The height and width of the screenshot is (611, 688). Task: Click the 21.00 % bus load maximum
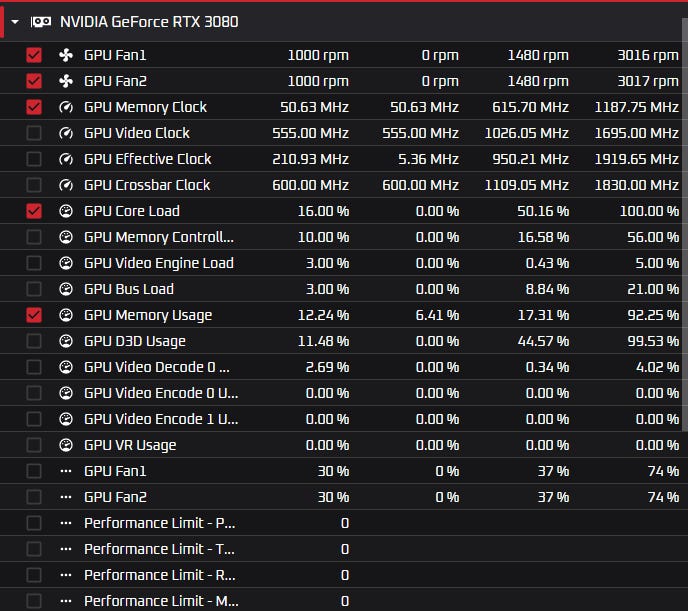point(653,289)
